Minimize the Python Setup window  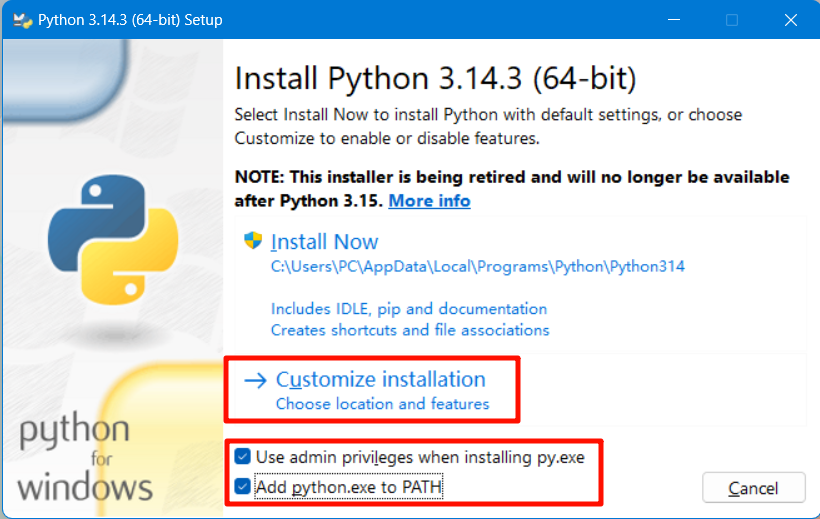point(674,20)
